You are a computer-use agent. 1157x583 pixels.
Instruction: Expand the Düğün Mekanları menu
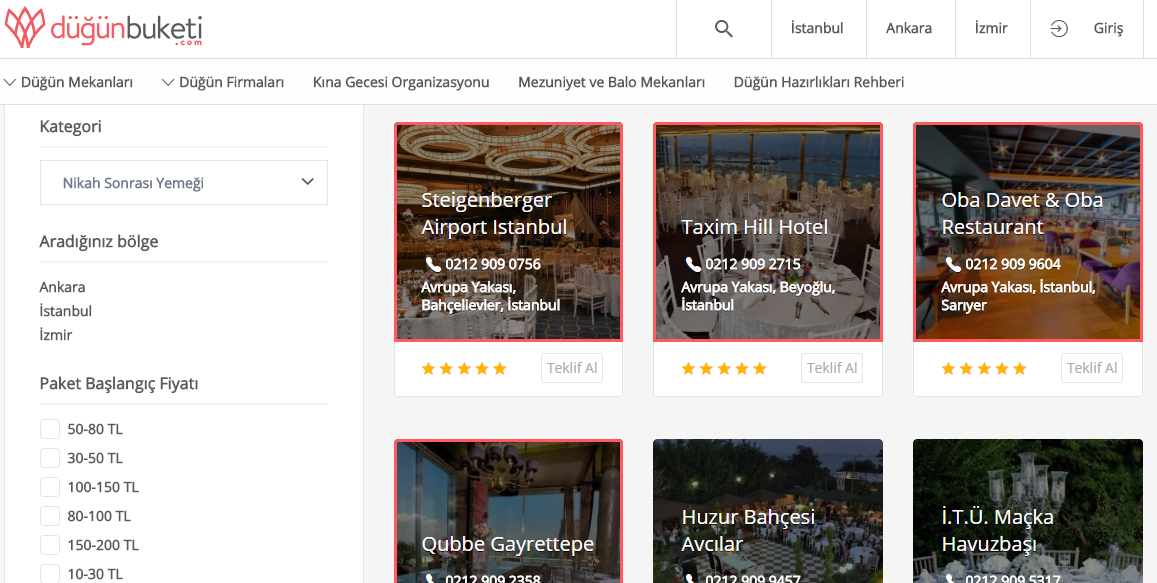click(x=69, y=82)
